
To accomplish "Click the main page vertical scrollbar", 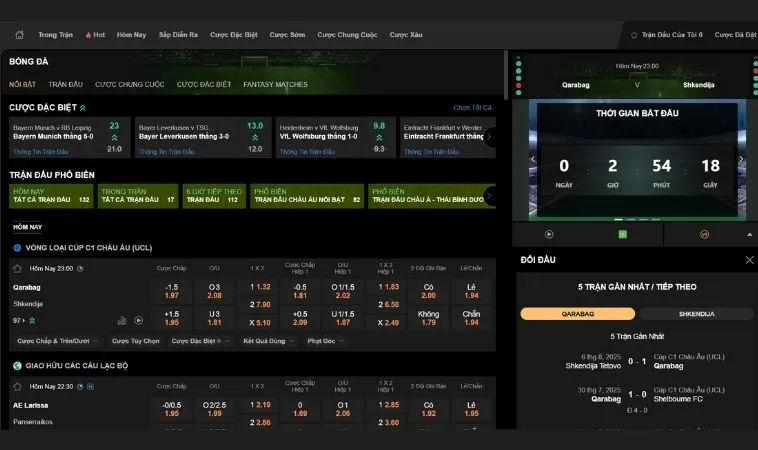I will coord(506,75).
